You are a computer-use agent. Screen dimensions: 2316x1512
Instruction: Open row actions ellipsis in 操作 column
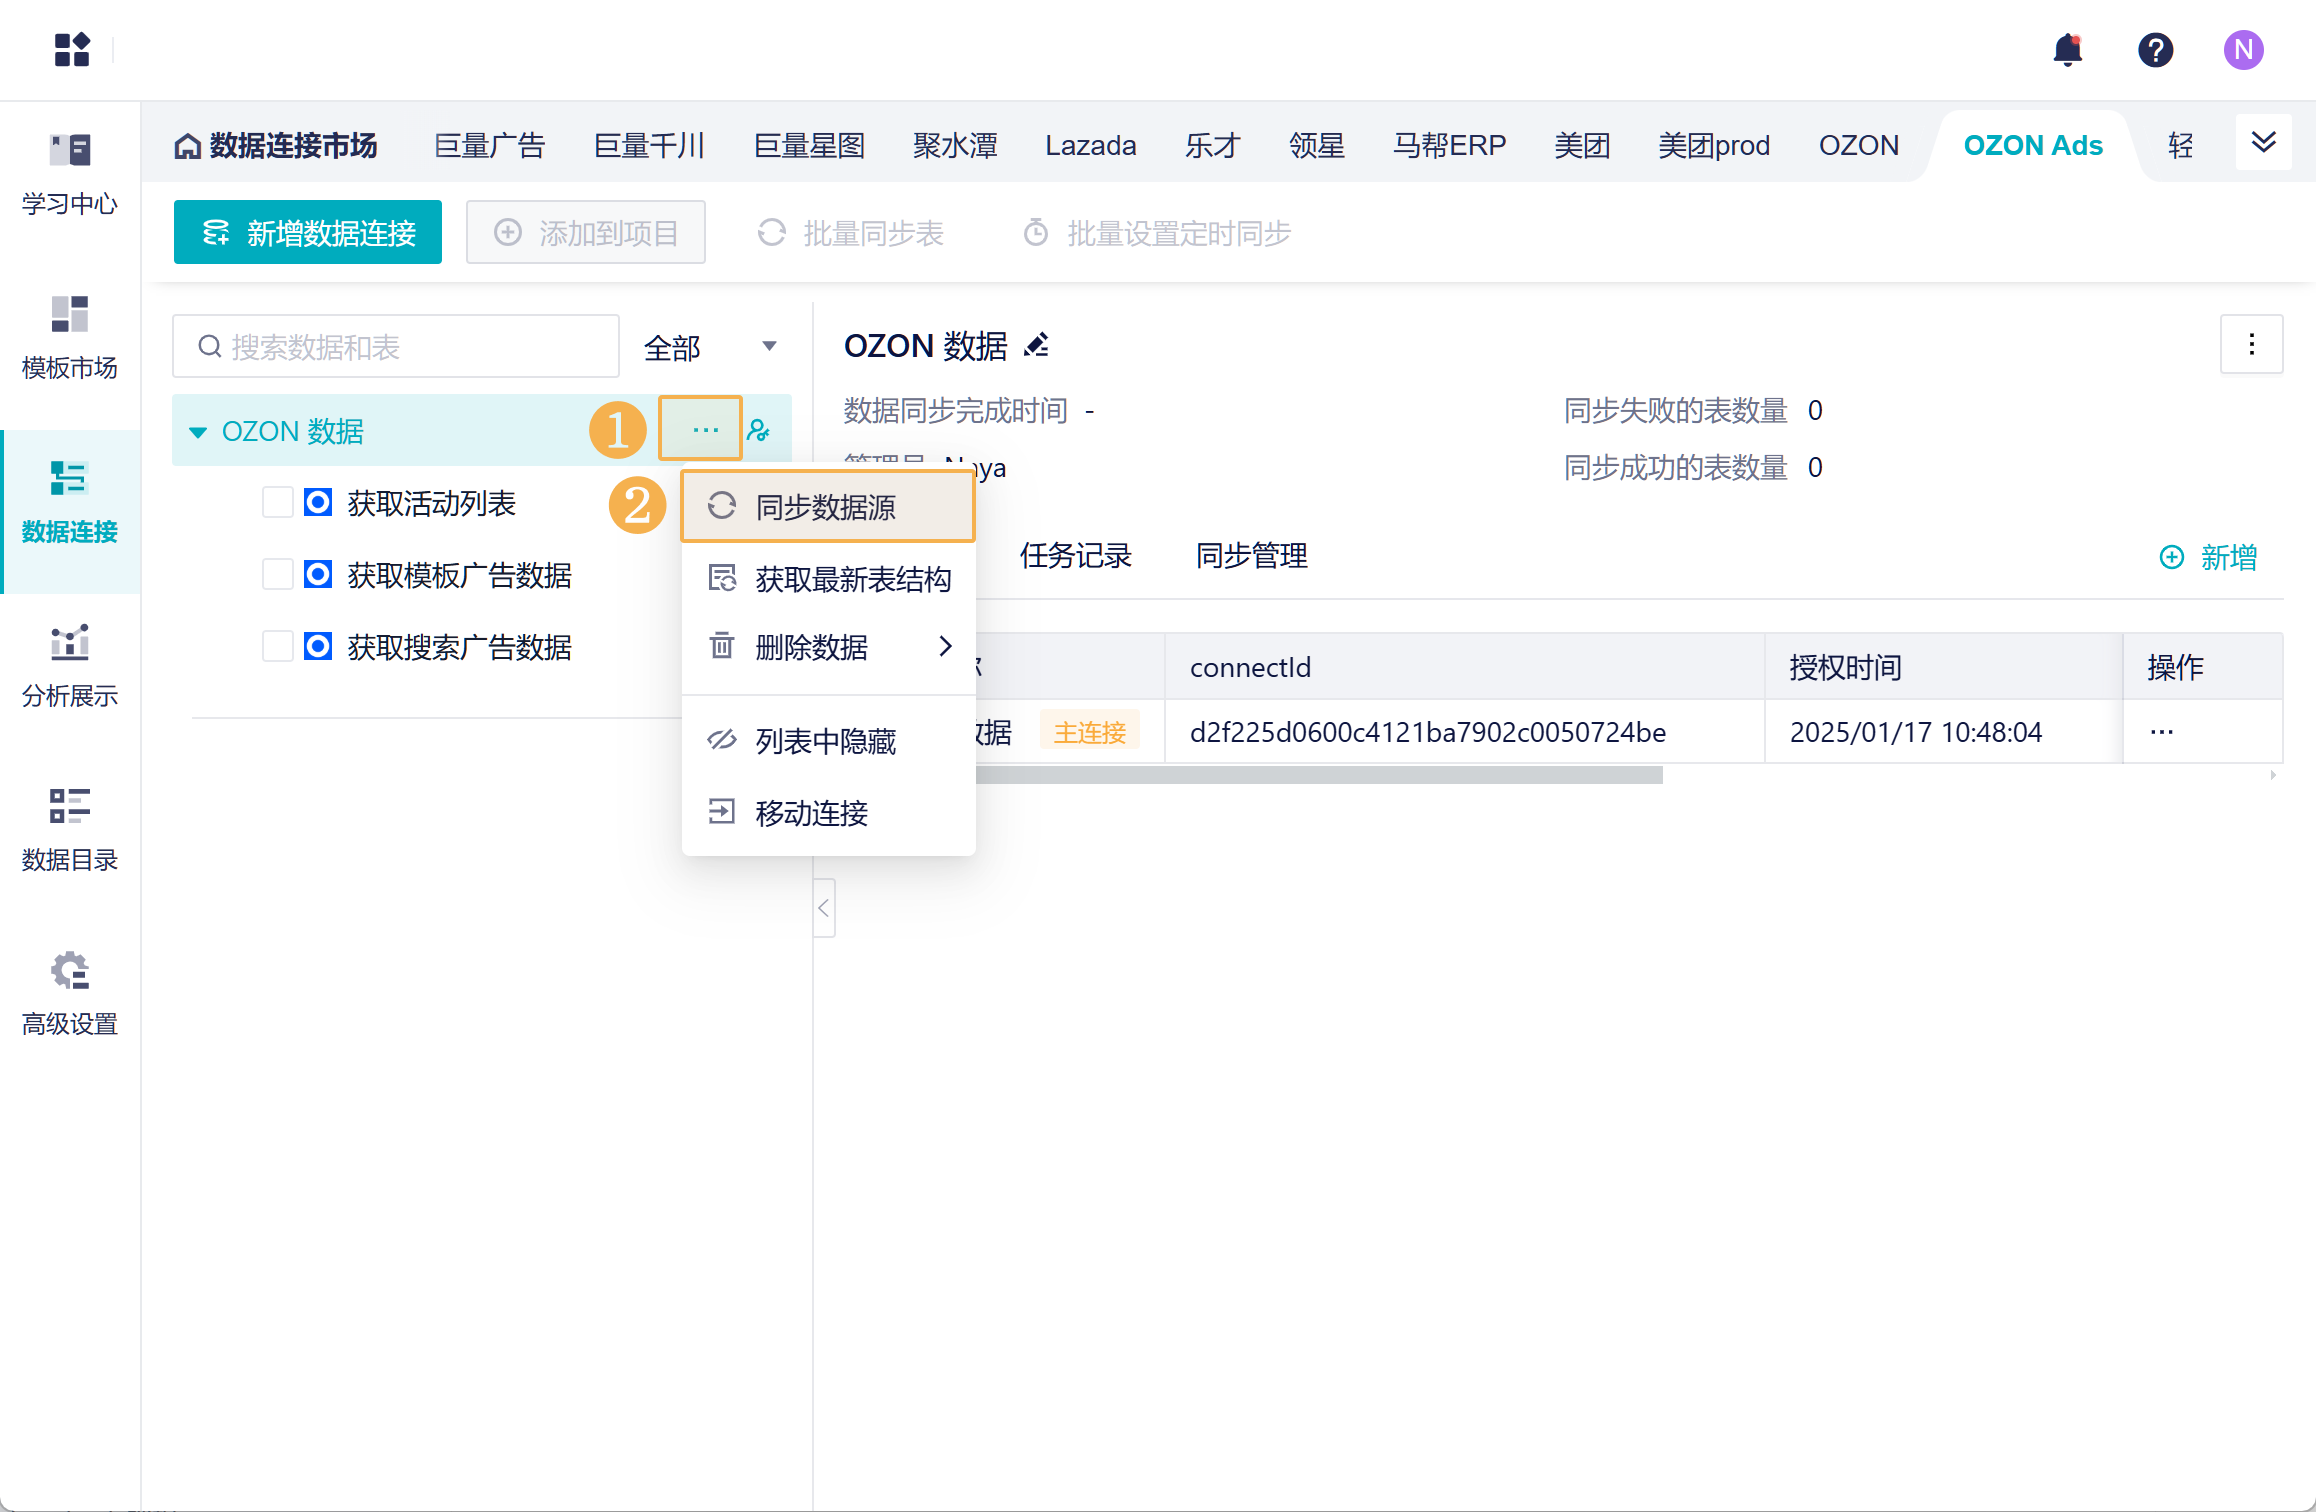[2161, 732]
